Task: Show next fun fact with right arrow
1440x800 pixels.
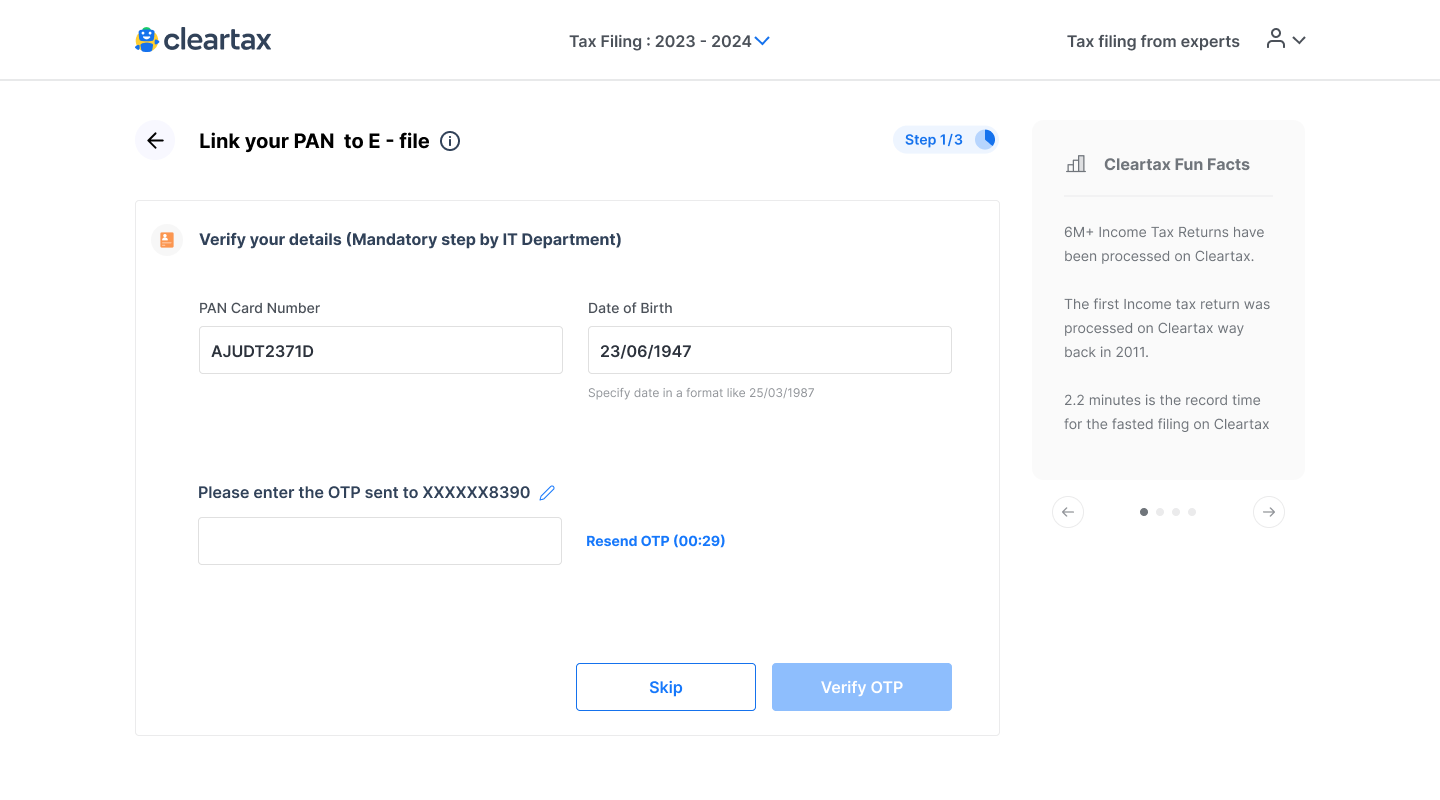Action: [1269, 512]
